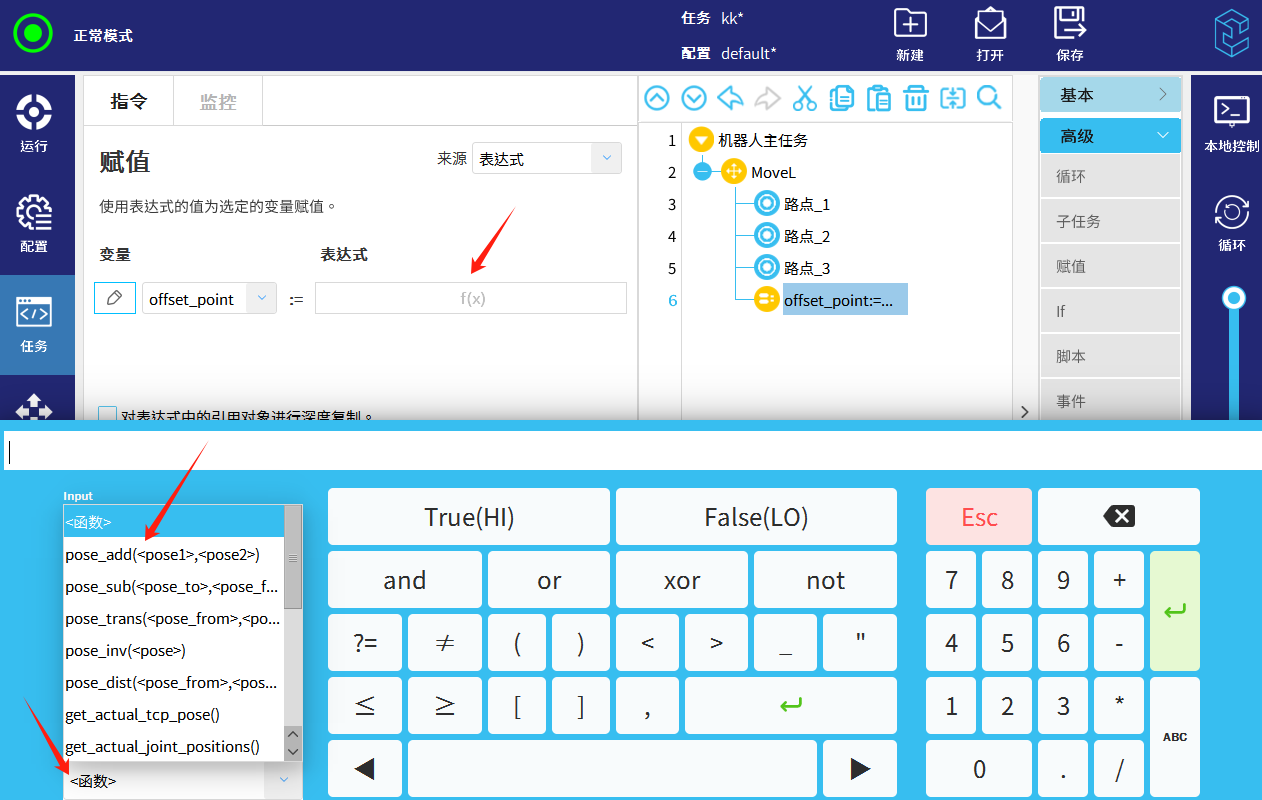Screen dimensions: 1262x800
Task: Open 本地控制 local control panel
Action: tap(1231, 122)
